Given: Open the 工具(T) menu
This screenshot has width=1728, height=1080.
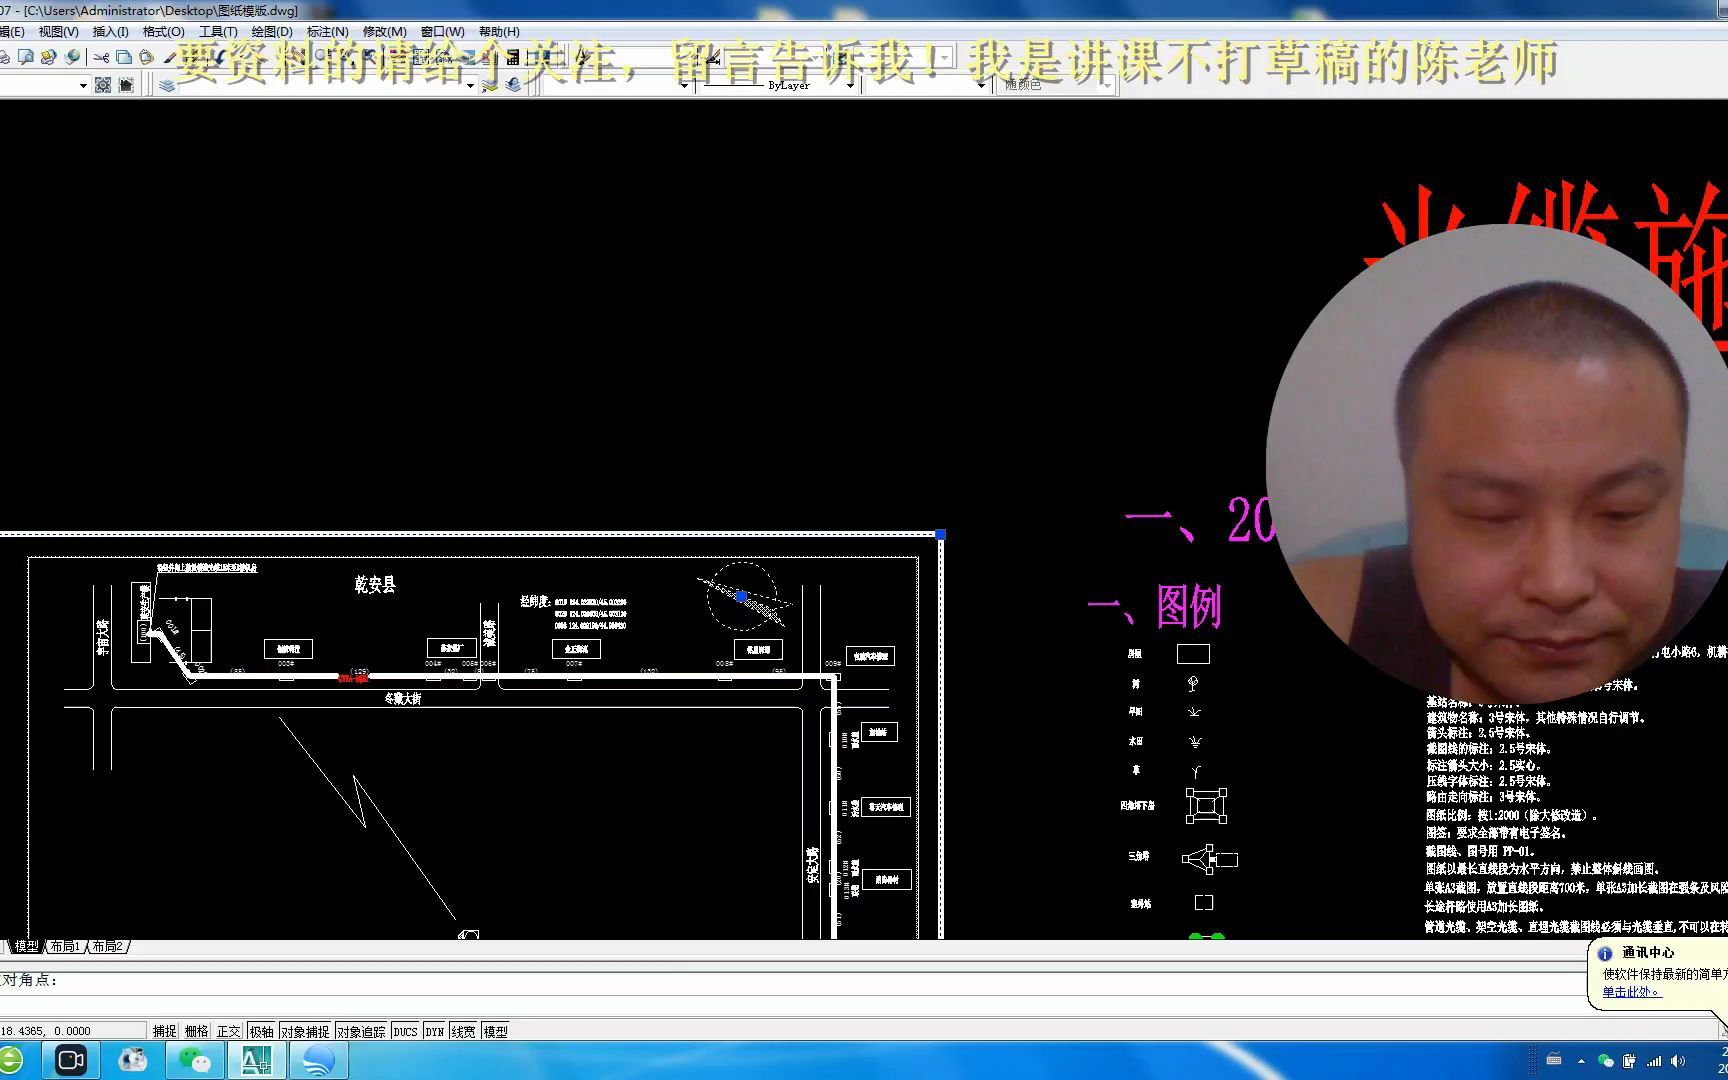Looking at the screenshot, I should coord(218,32).
